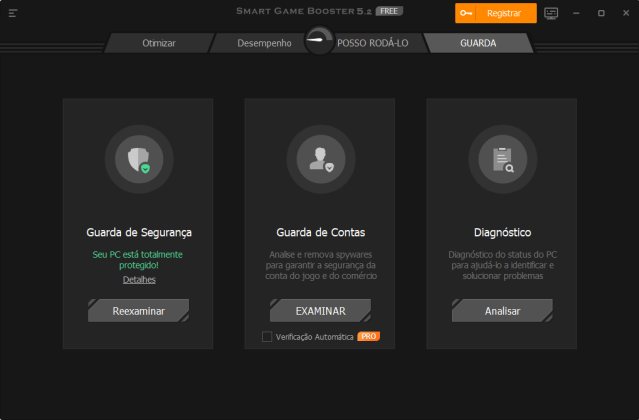Click the Registrar button
This screenshot has width=639, height=420.
click(496, 13)
